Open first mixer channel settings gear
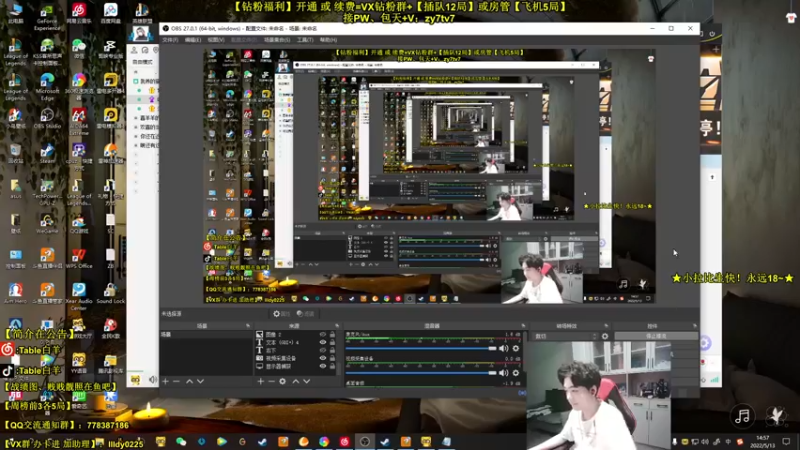 point(516,348)
